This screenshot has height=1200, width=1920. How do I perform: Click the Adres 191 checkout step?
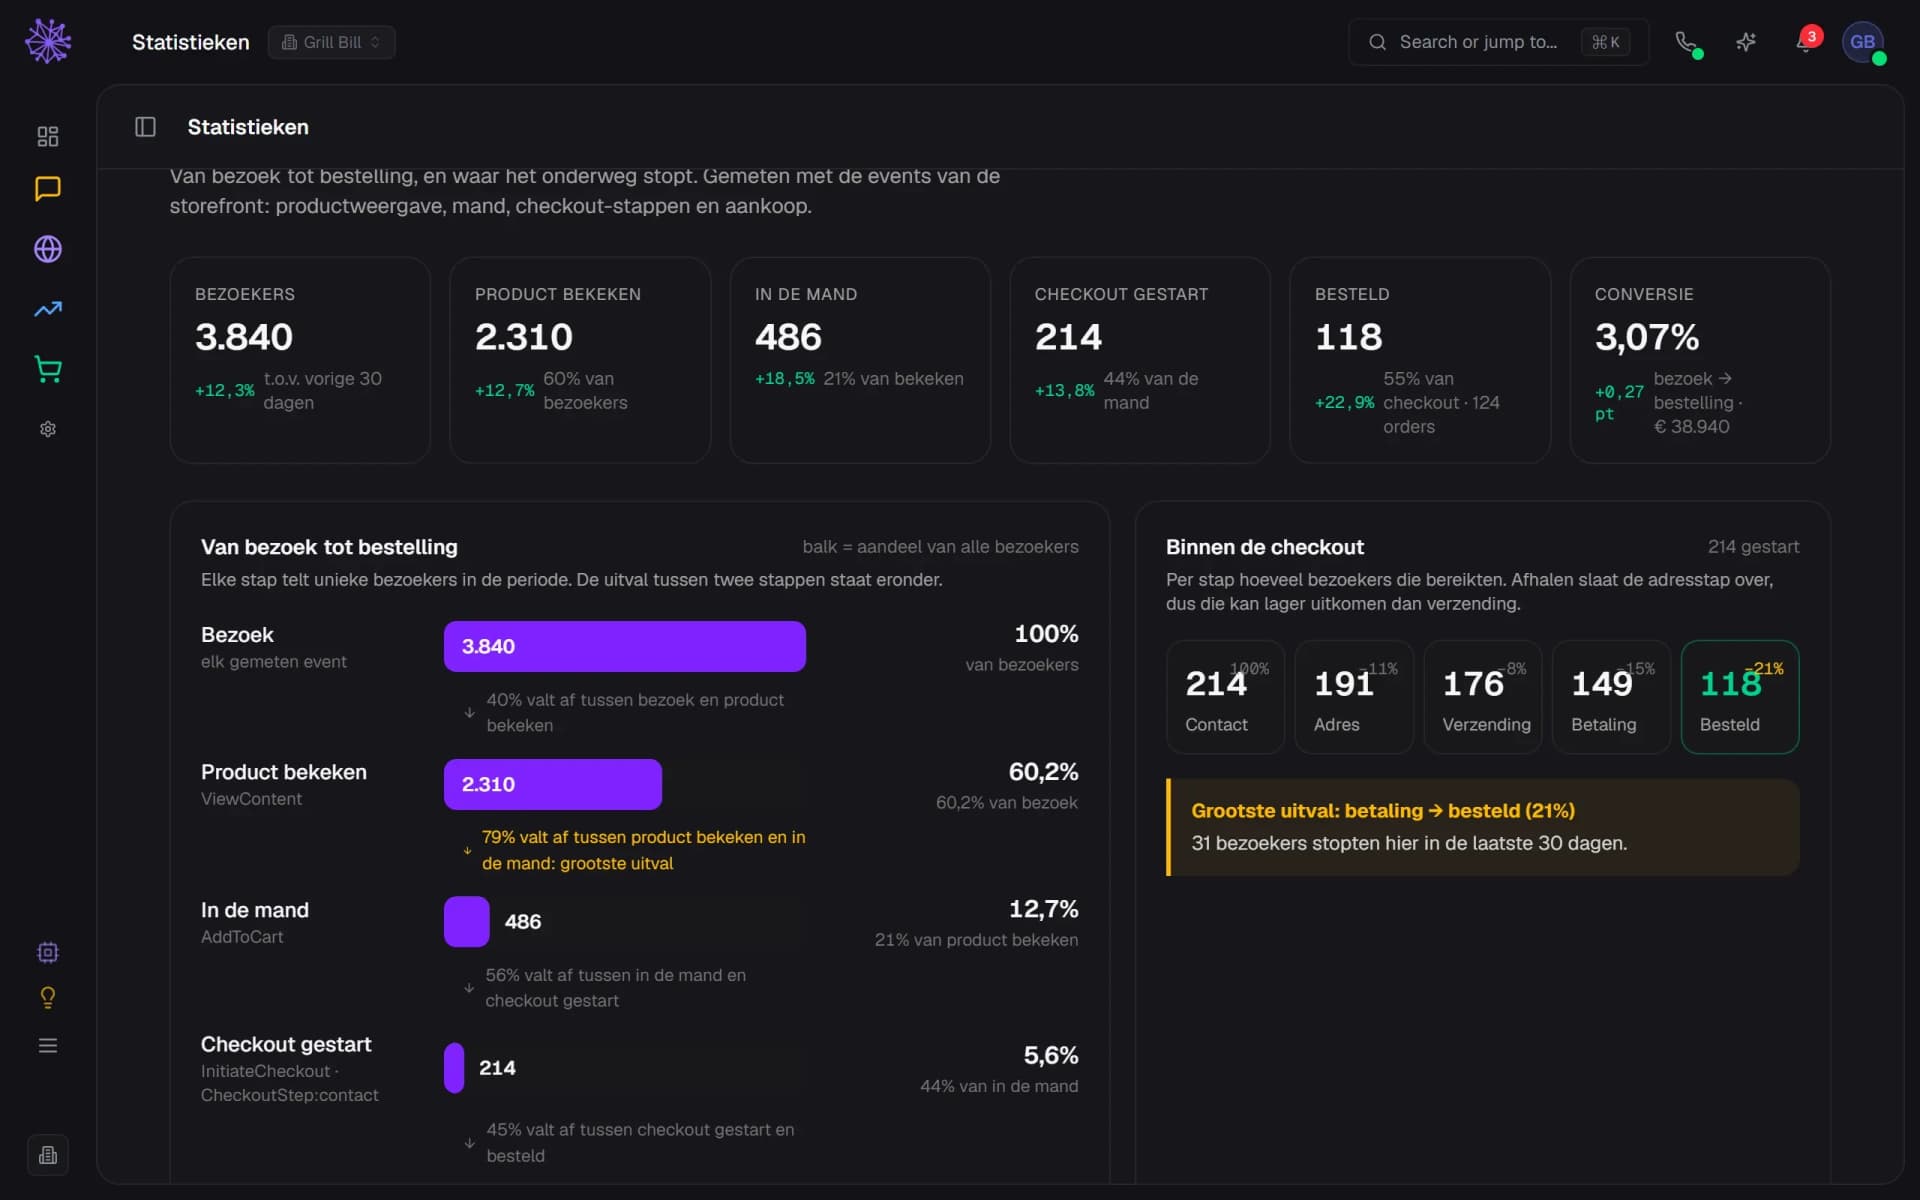pos(1354,697)
